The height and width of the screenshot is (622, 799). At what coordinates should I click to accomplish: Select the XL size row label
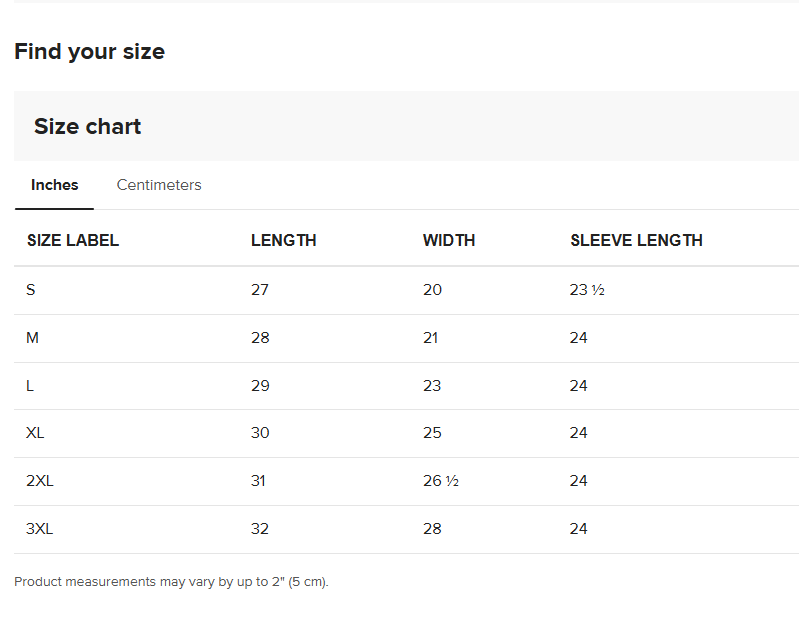36,433
